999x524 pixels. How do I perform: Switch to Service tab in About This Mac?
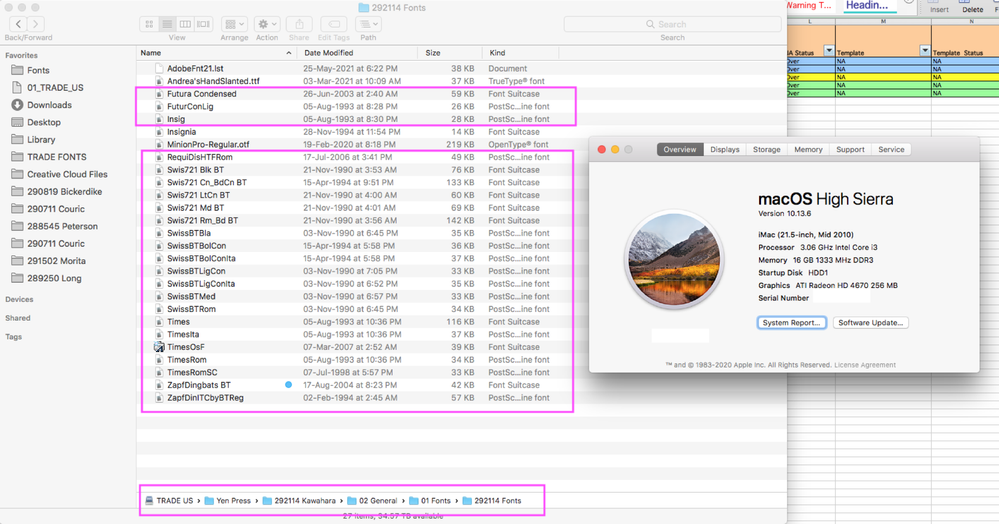[x=891, y=149]
